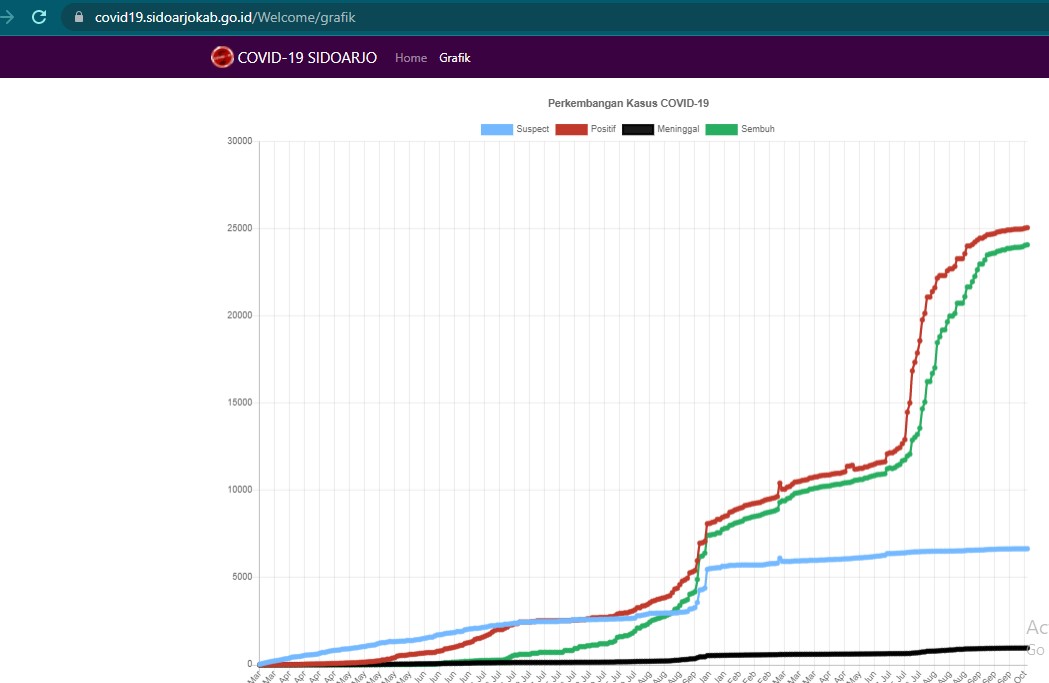Click the last point on red Positif line

pyautogui.click(x=1026, y=228)
